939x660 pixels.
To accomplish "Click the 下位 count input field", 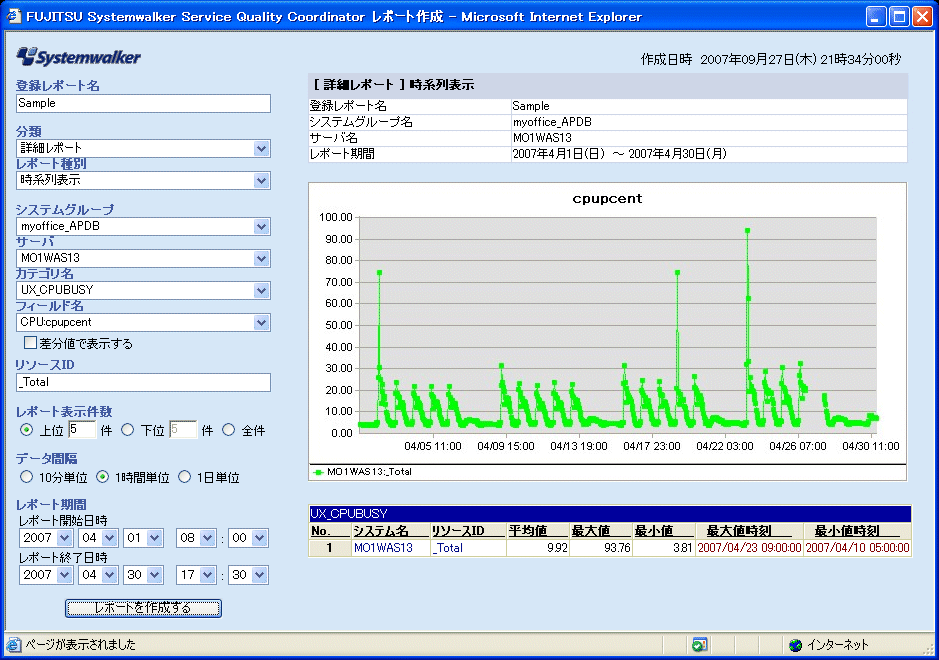I will (183, 429).
